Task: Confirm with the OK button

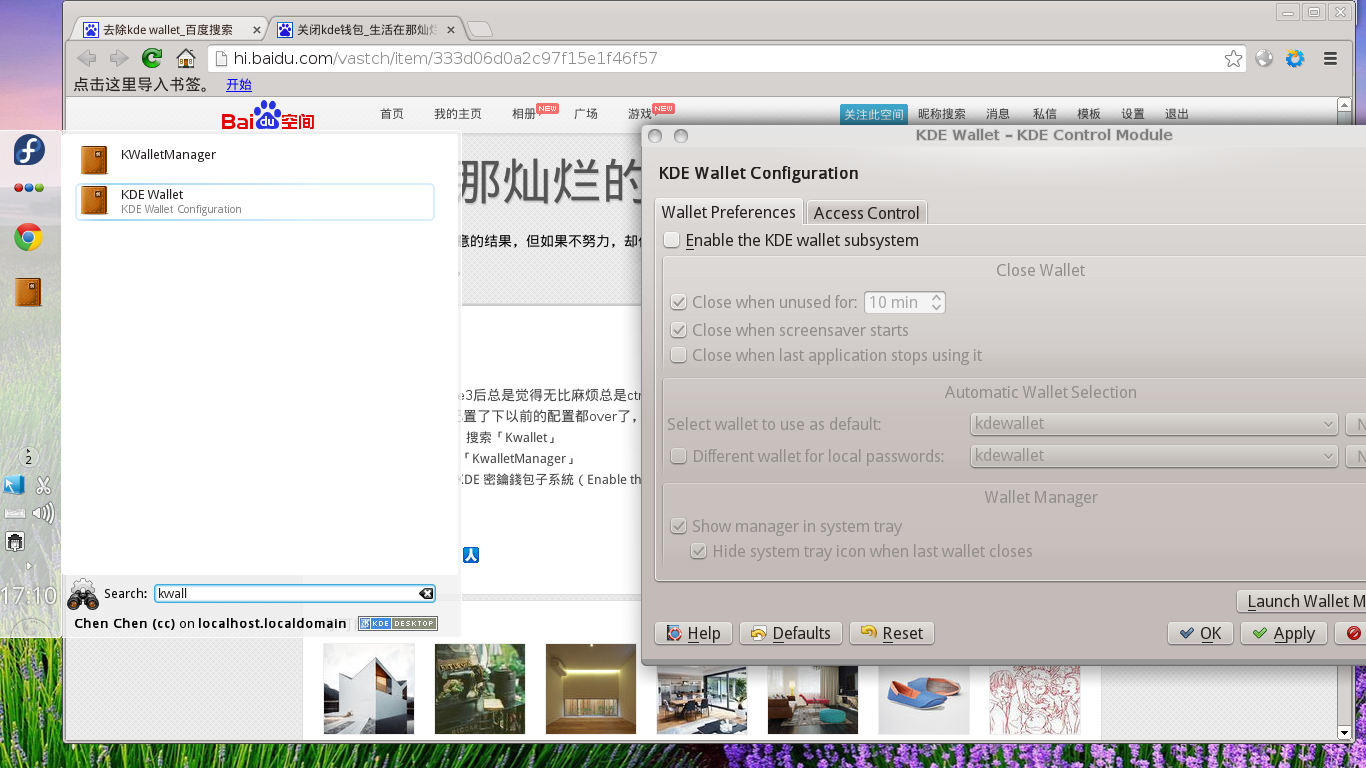Action: 1200,633
